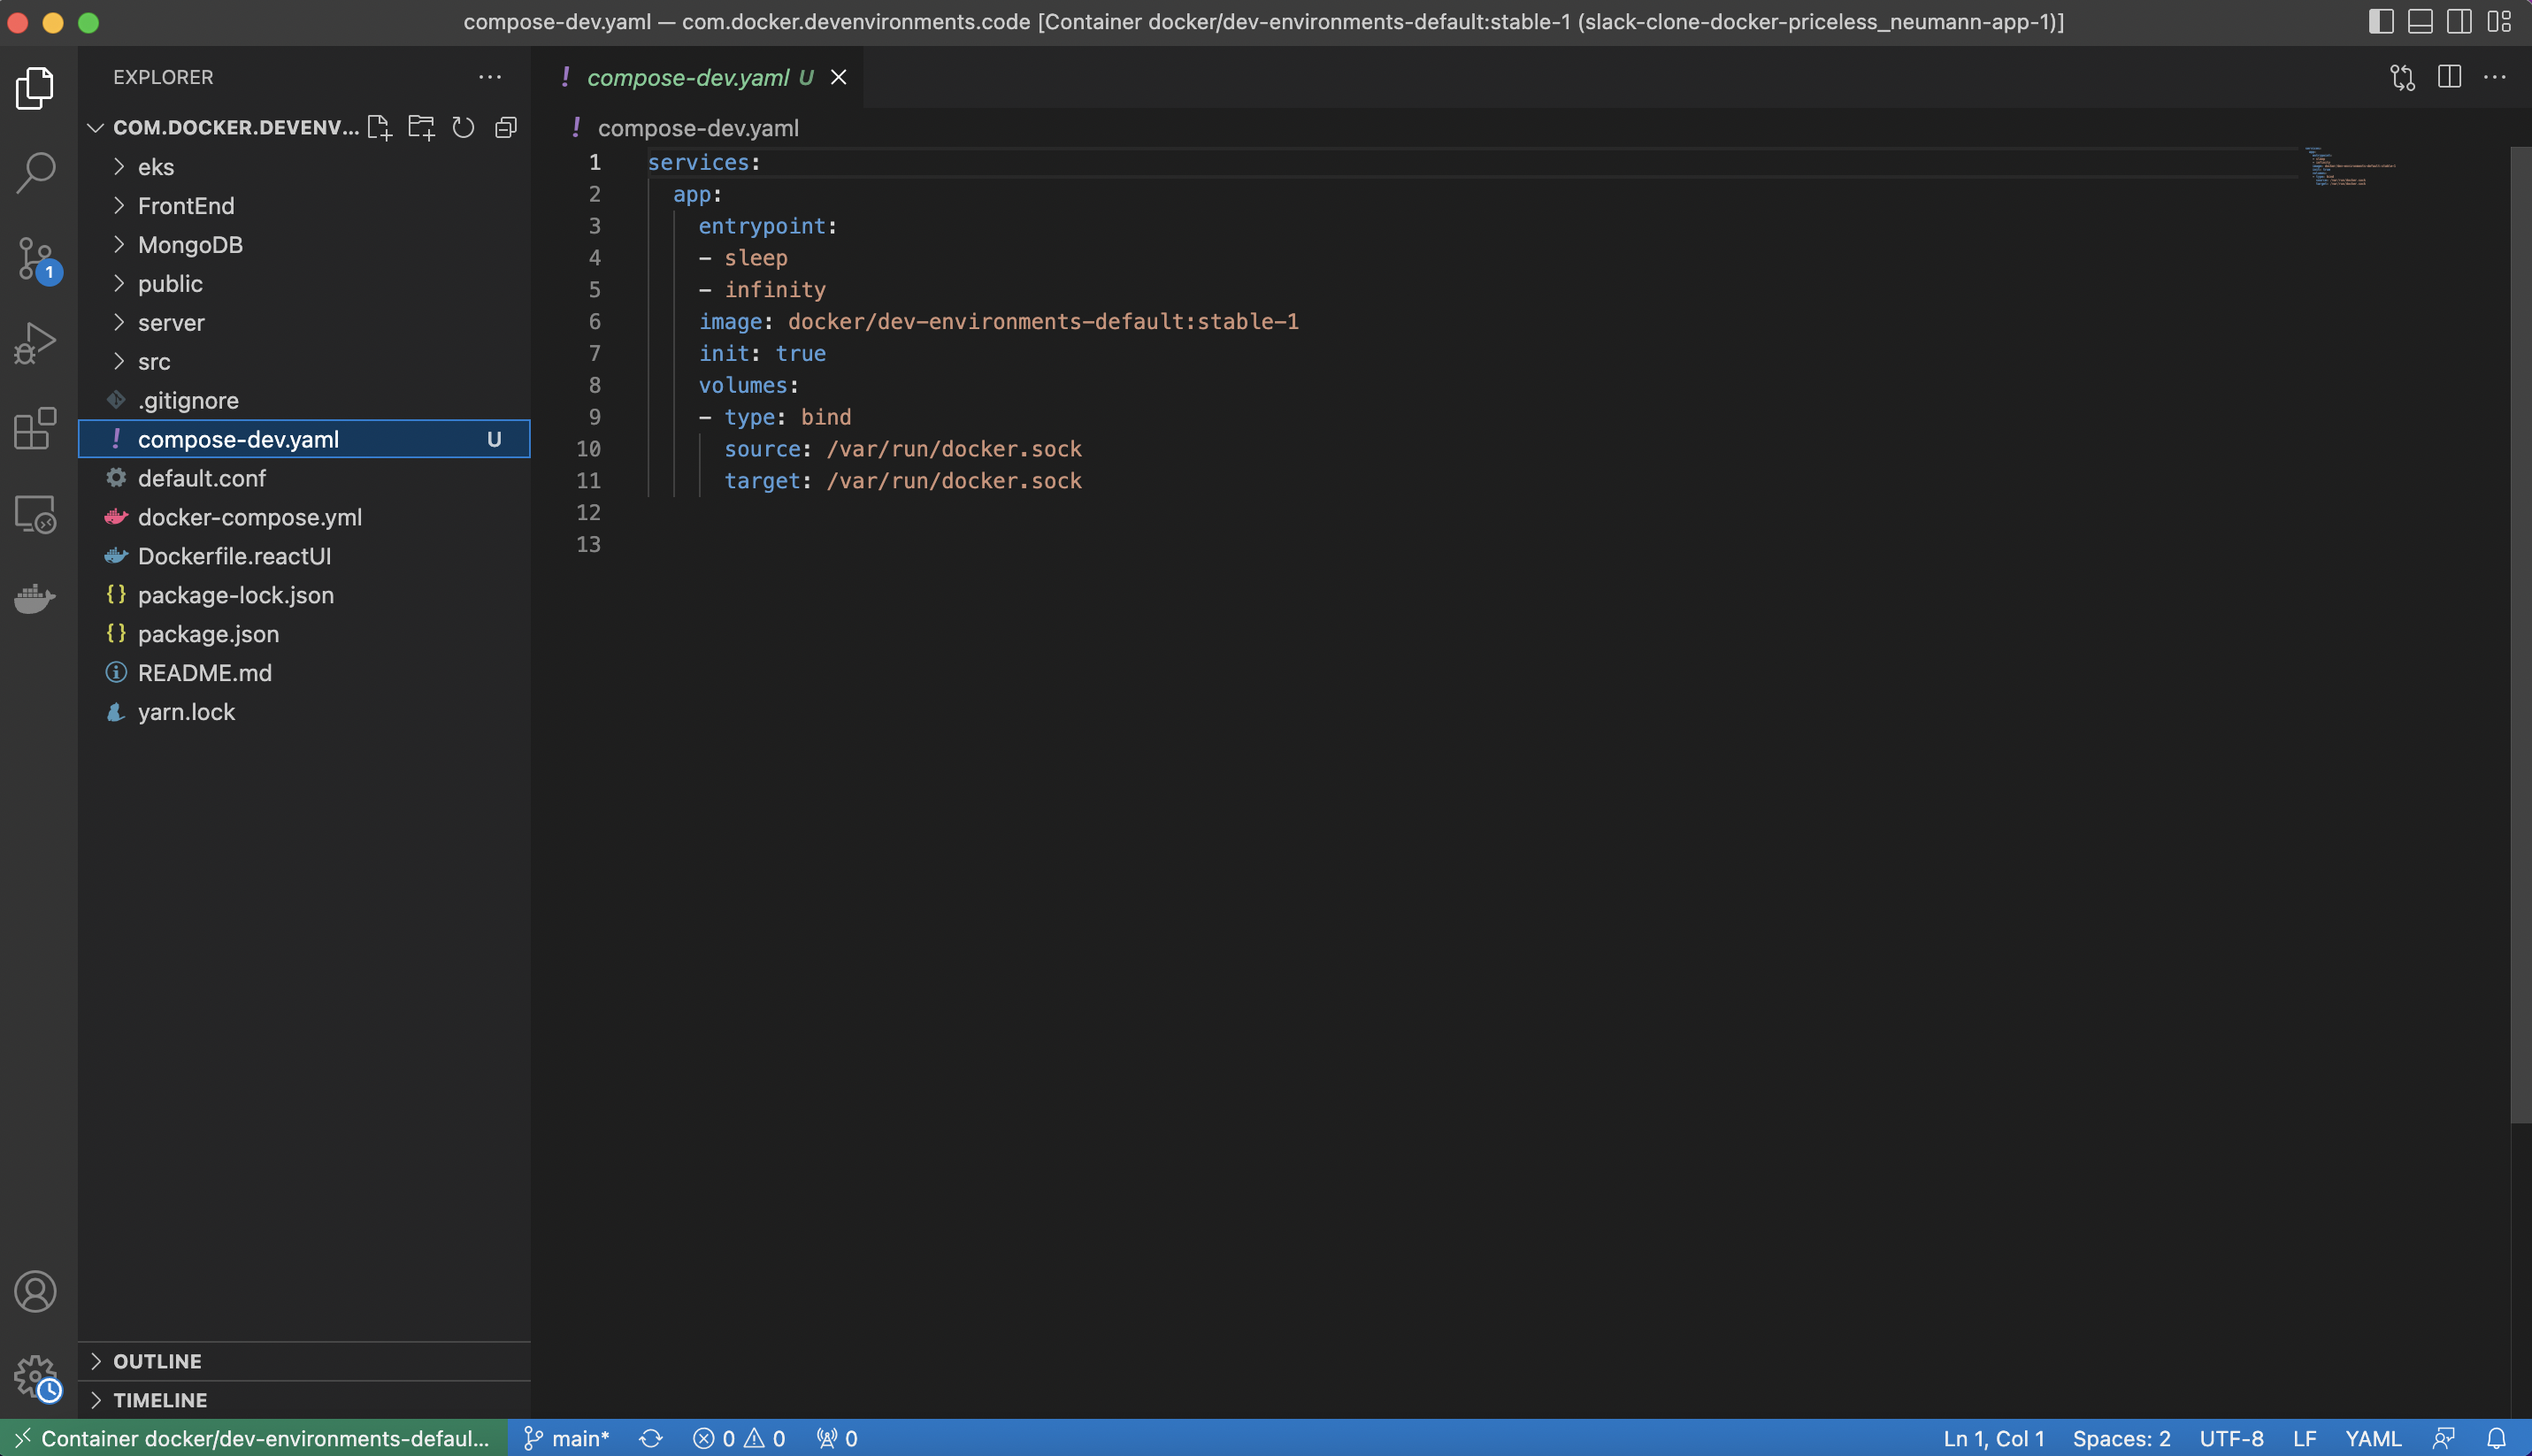Open changes compare icon in editor toolbar

pos(2402,77)
